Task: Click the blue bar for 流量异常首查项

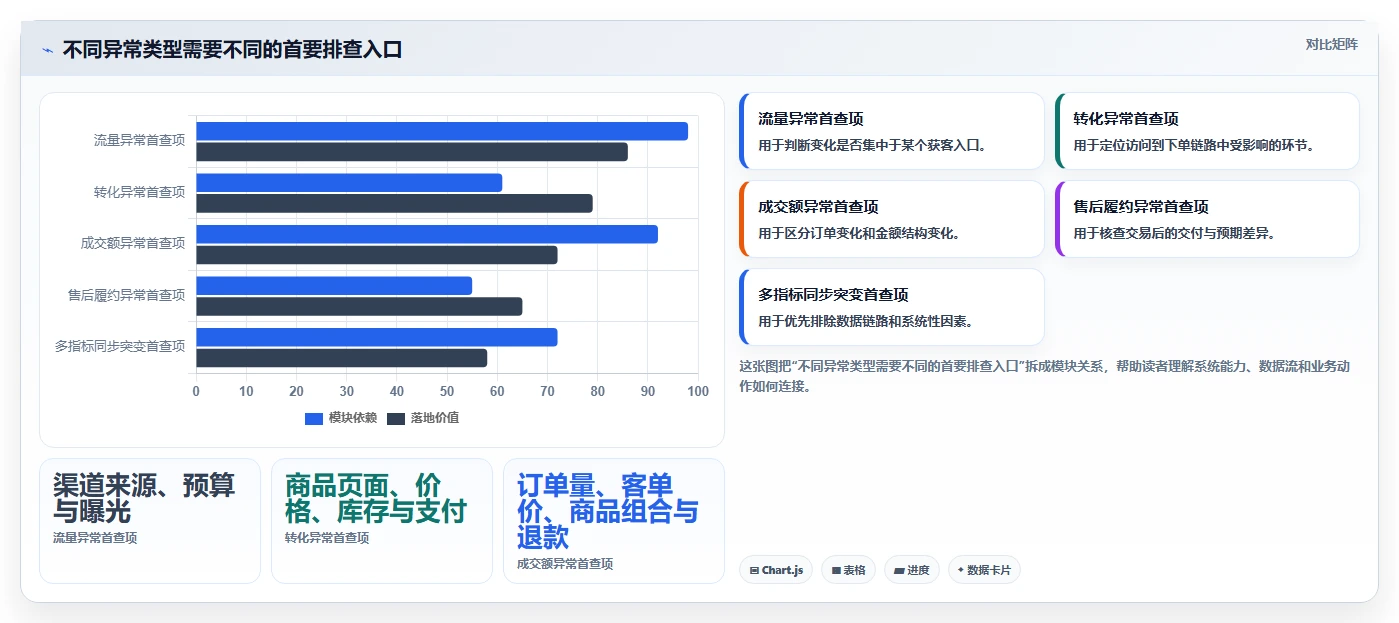Action: tap(442, 131)
